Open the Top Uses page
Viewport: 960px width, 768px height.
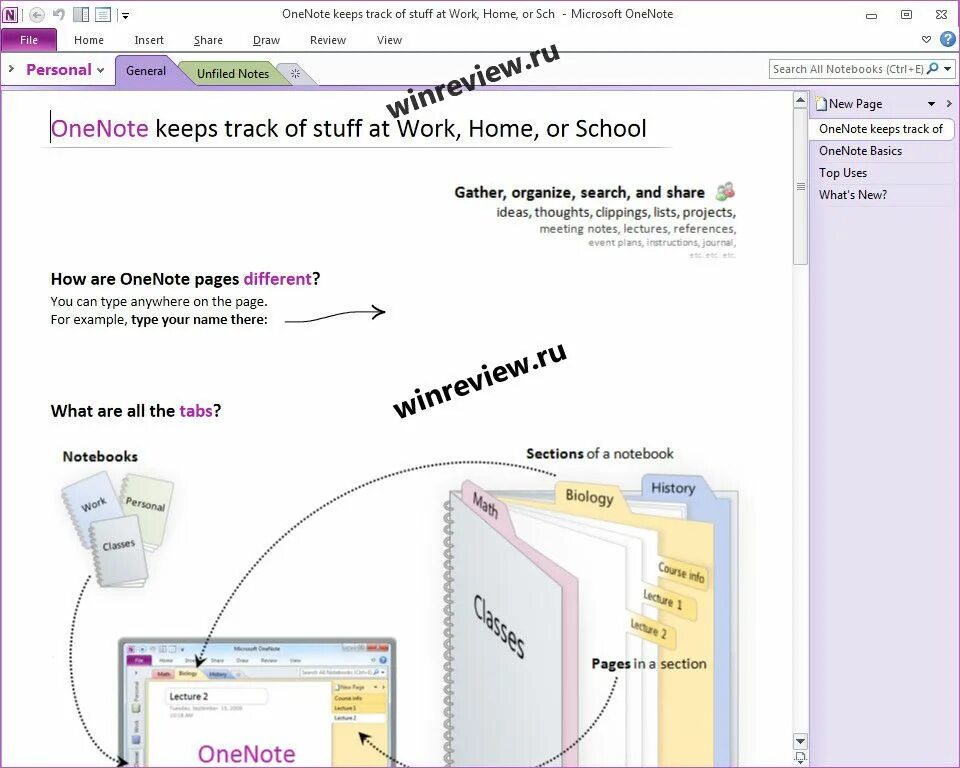pos(842,172)
